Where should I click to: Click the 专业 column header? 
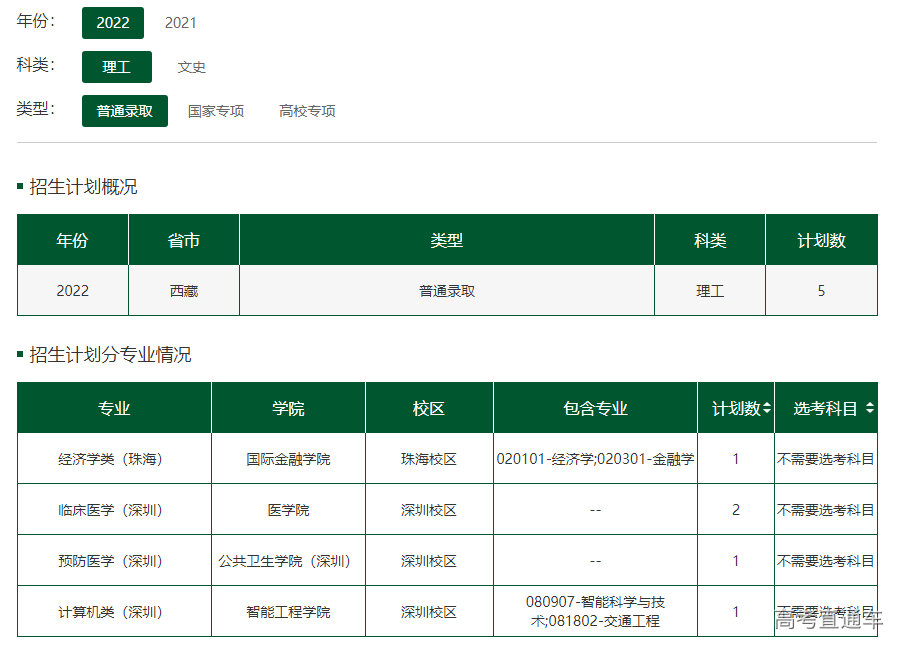coord(114,408)
